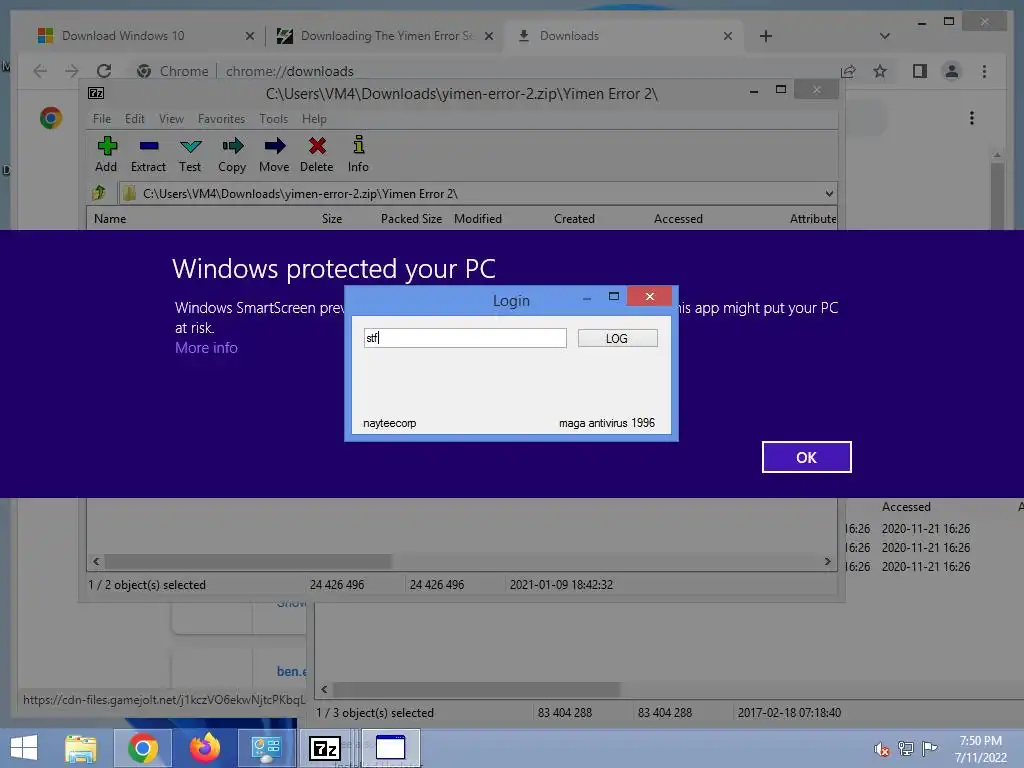The image size is (1024, 768).
Task: Click the taskbar clock showing 7:50 PM
Action: click(980, 748)
